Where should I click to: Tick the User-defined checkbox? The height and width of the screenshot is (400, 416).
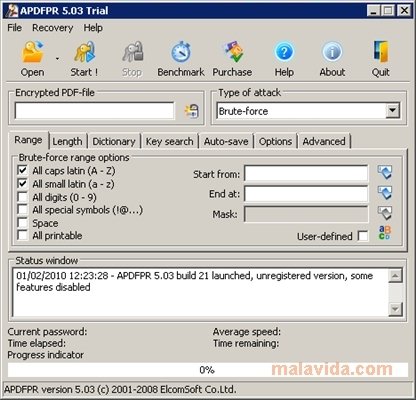(363, 236)
